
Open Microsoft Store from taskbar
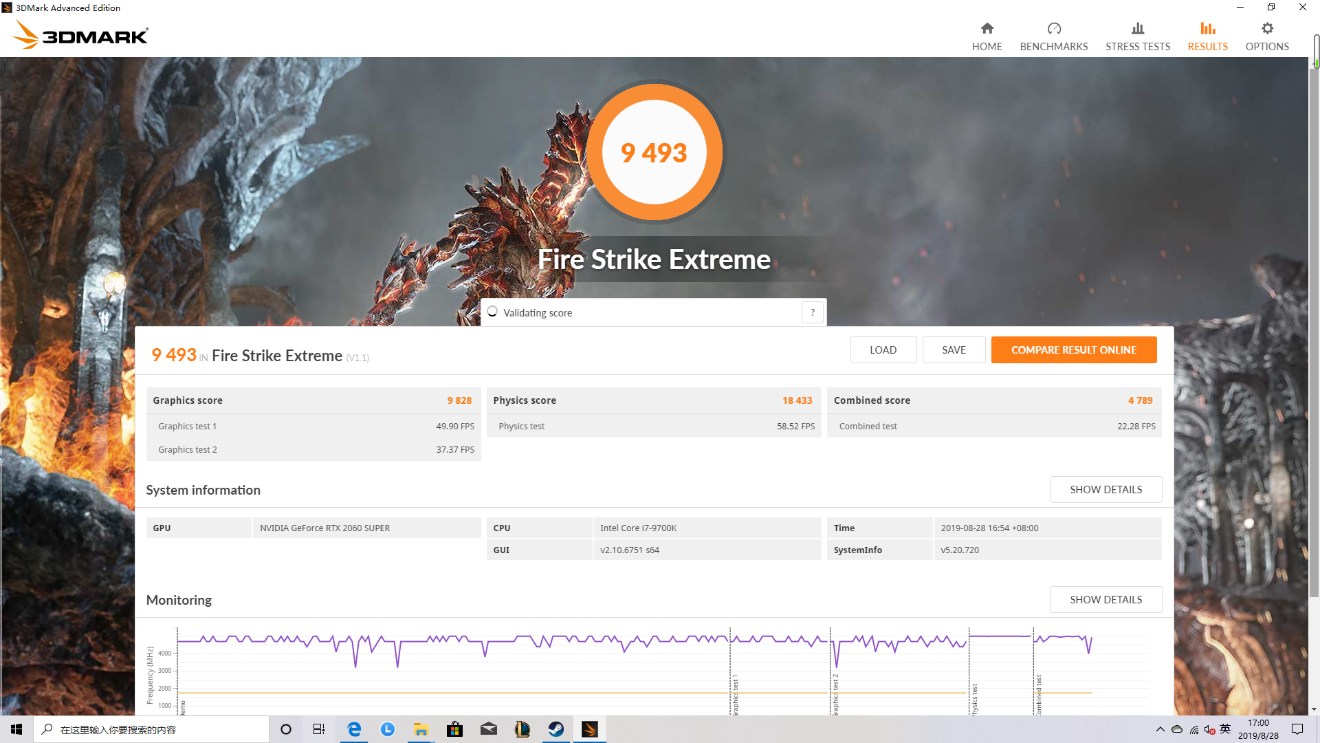455,729
